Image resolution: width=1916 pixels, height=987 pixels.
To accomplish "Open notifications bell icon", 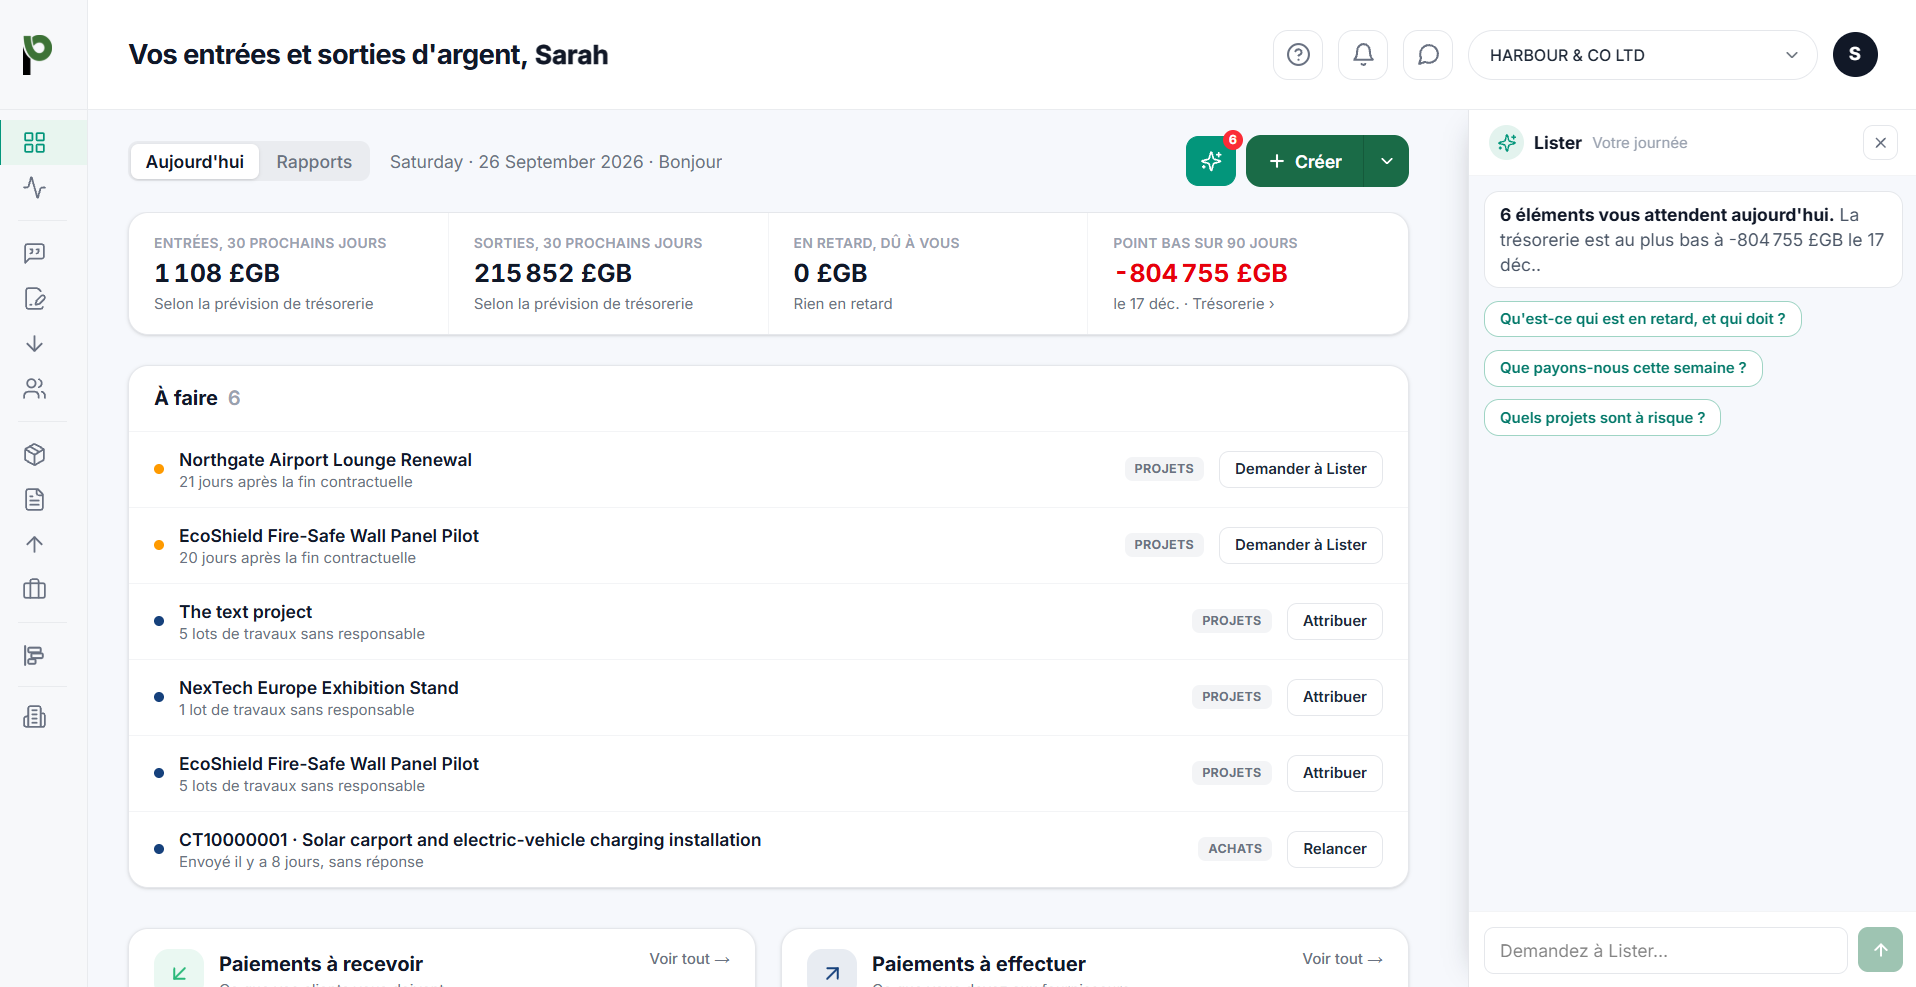I will (x=1363, y=55).
